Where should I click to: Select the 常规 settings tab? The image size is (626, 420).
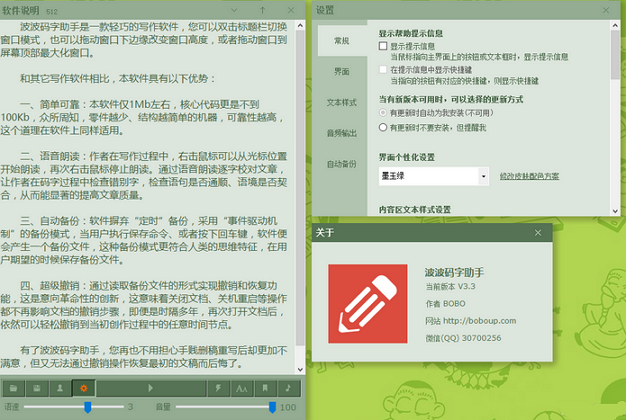coord(342,41)
